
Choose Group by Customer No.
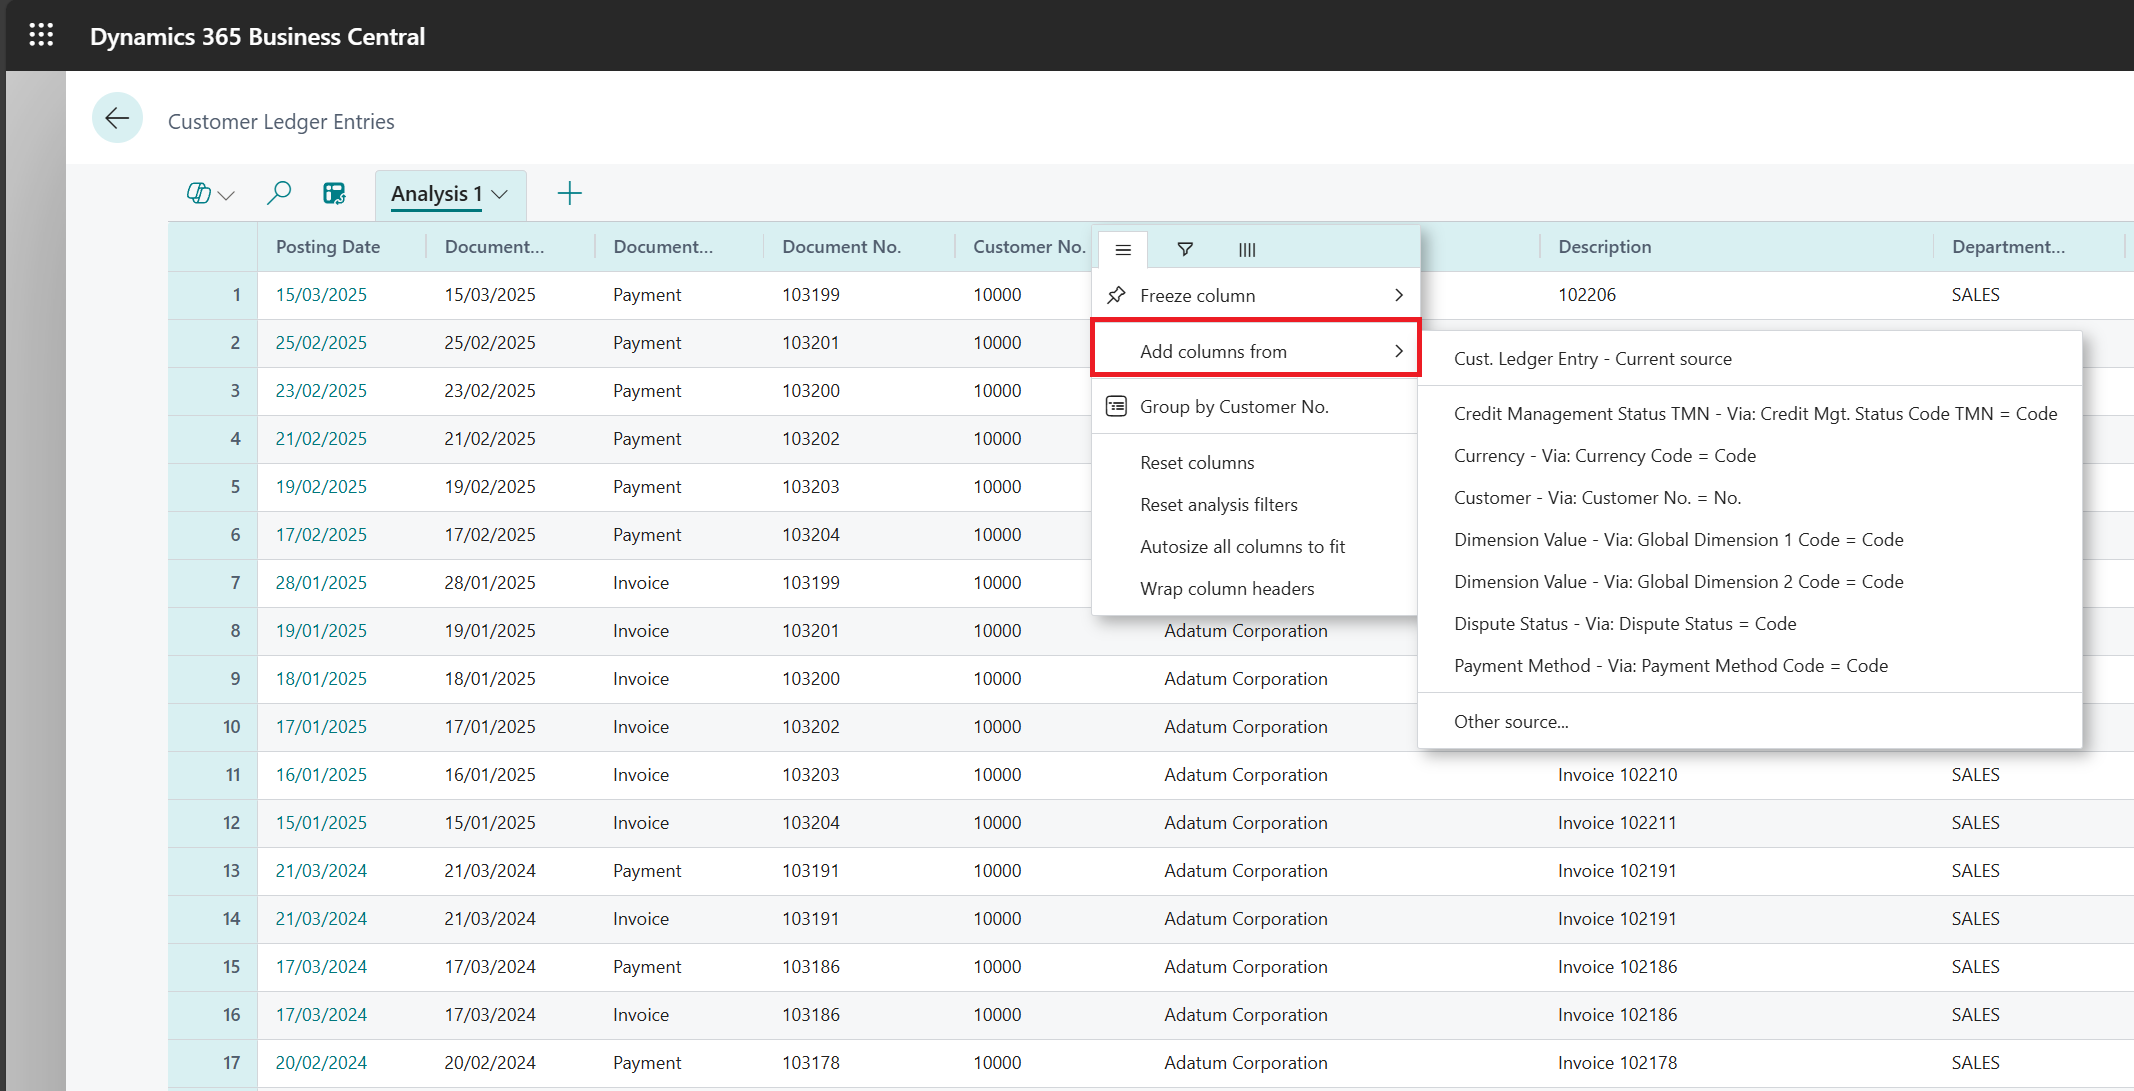(x=1233, y=407)
